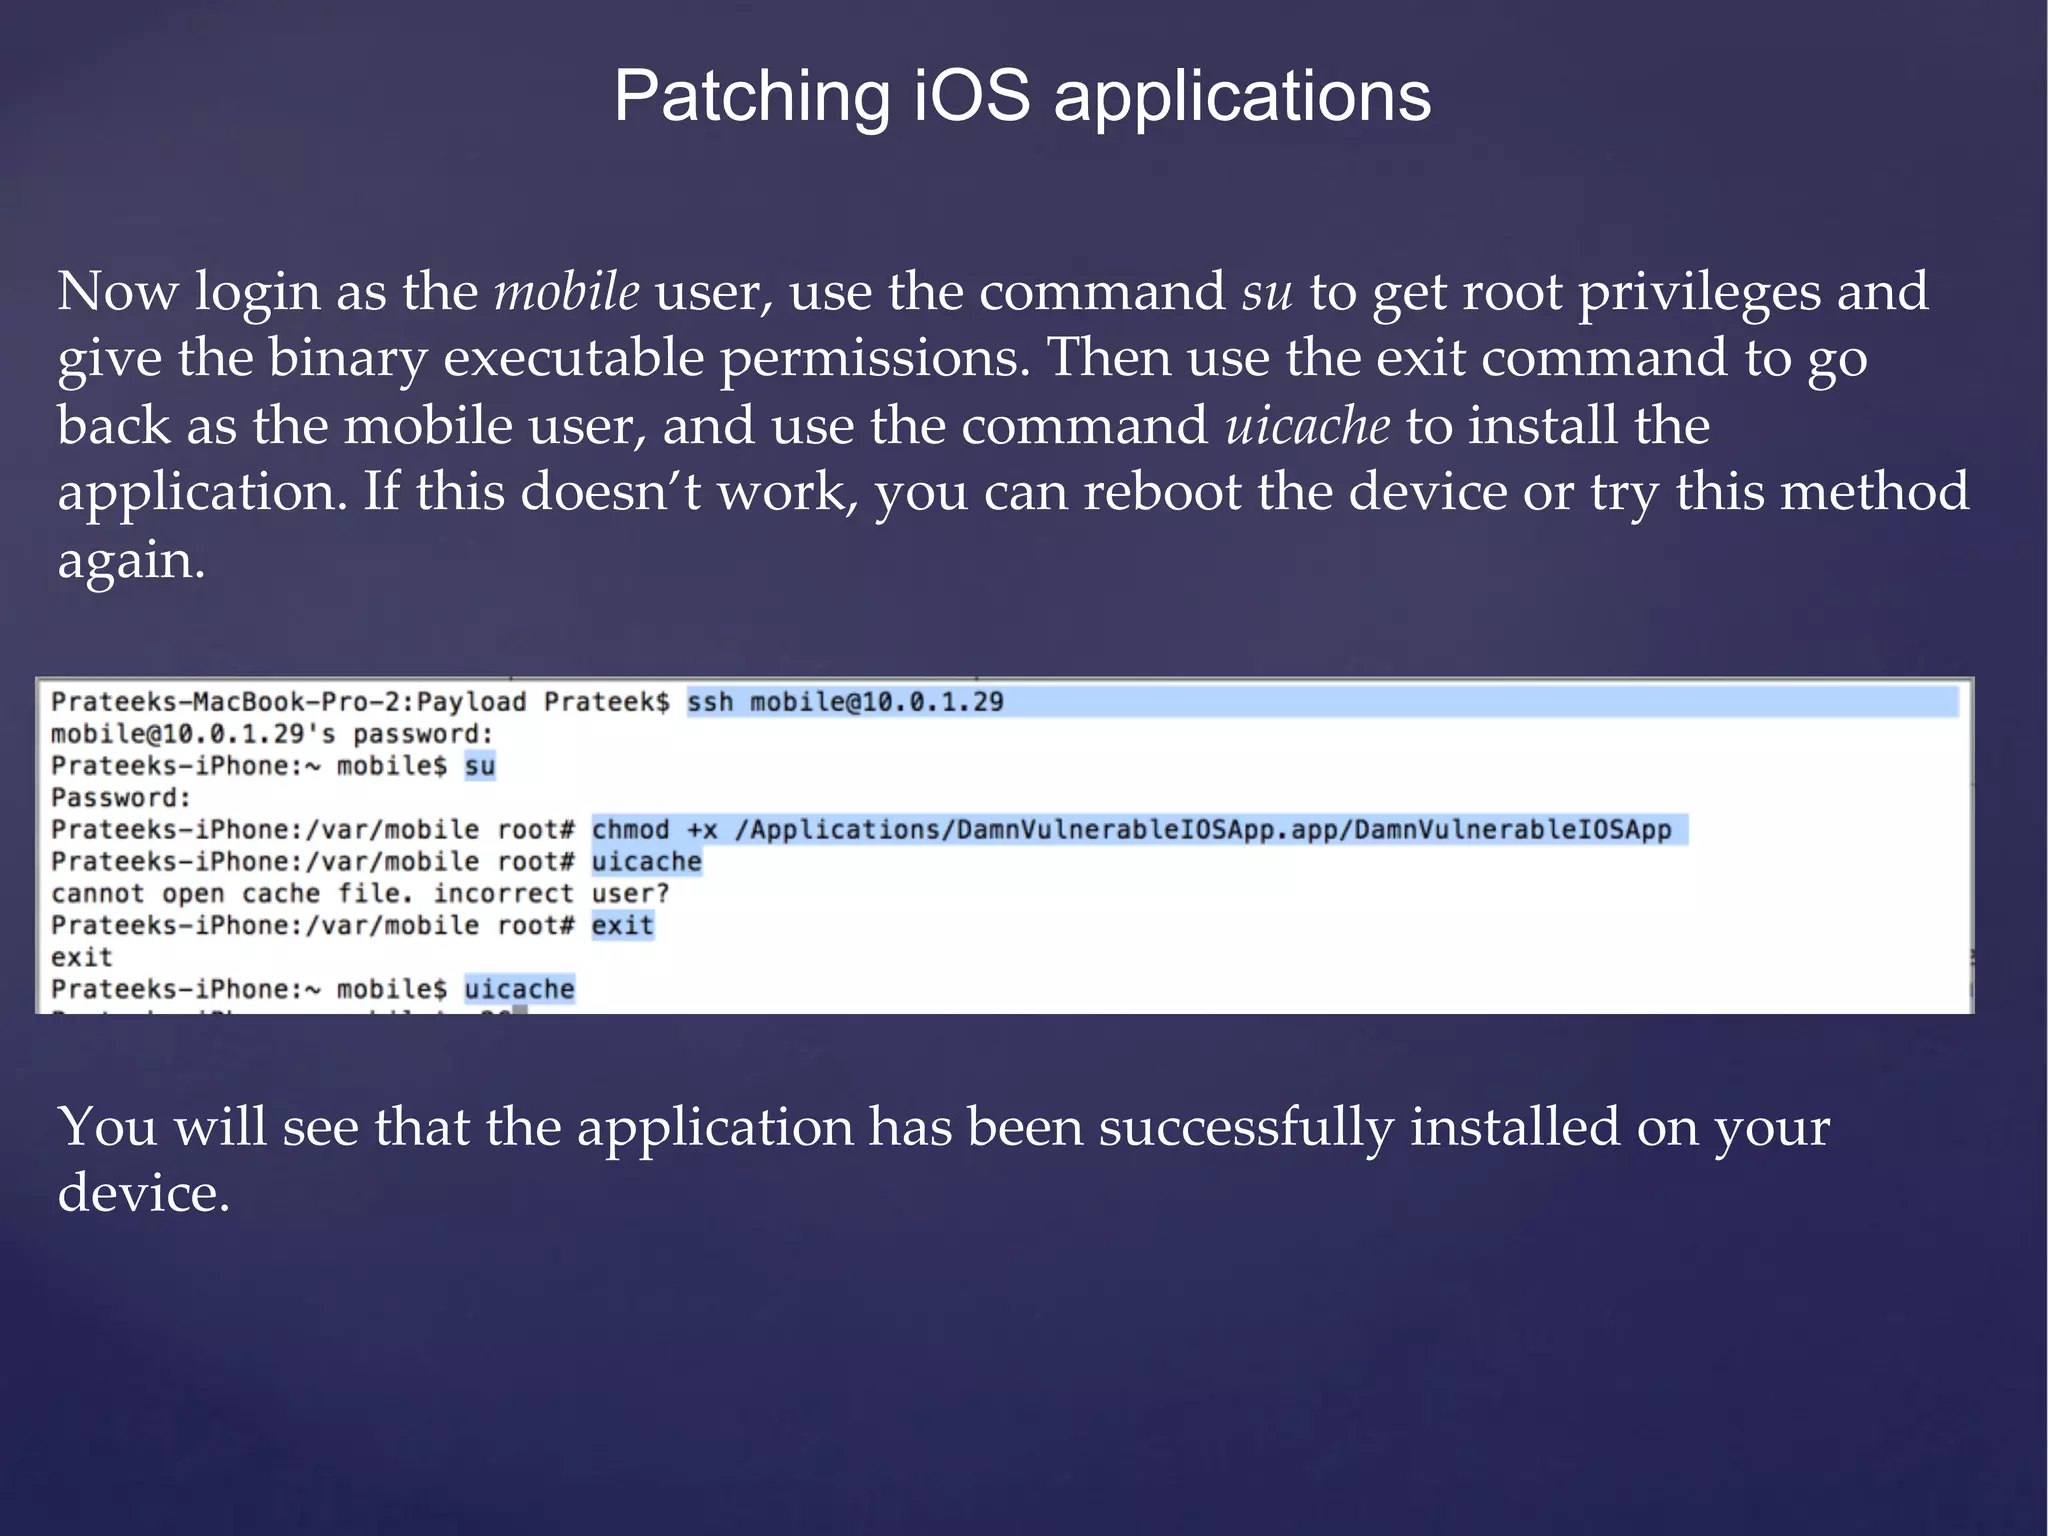The width and height of the screenshot is (2048, 1536).
Task: Click the italic word 'uicache' in the paragraph
Action: click(x=1308, y=425)
